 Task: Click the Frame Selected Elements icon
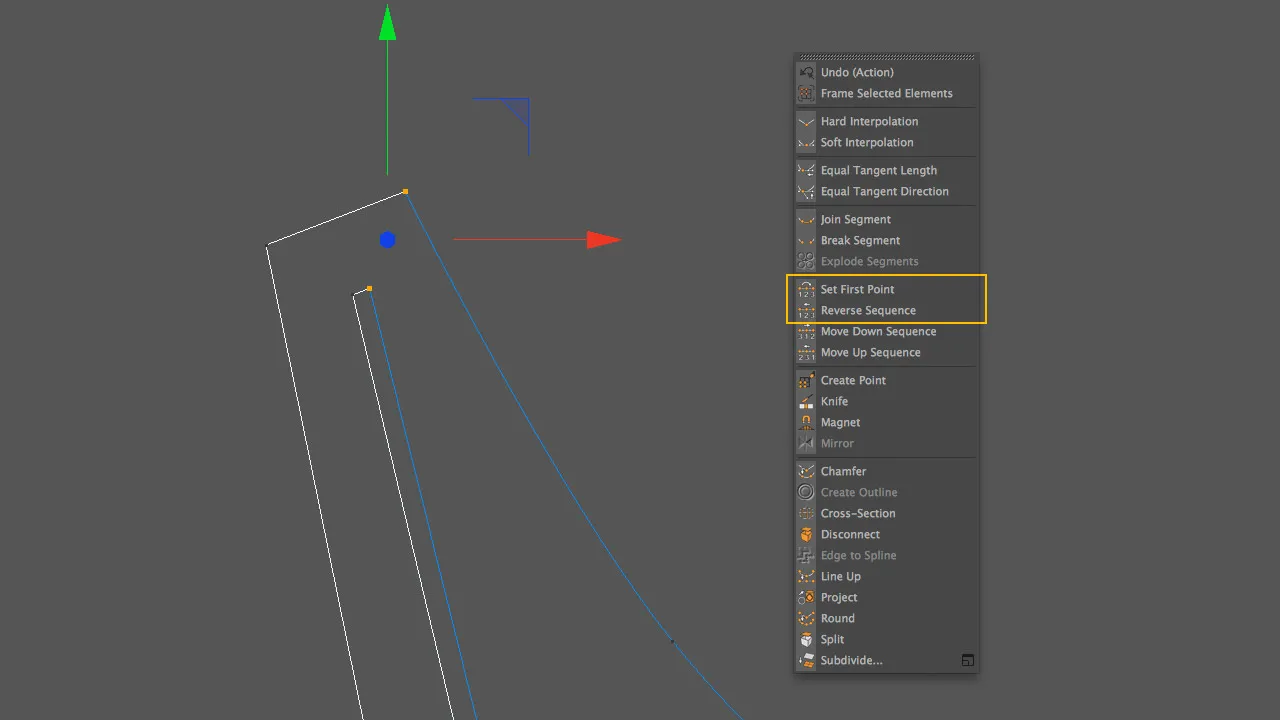click(806, 93)
